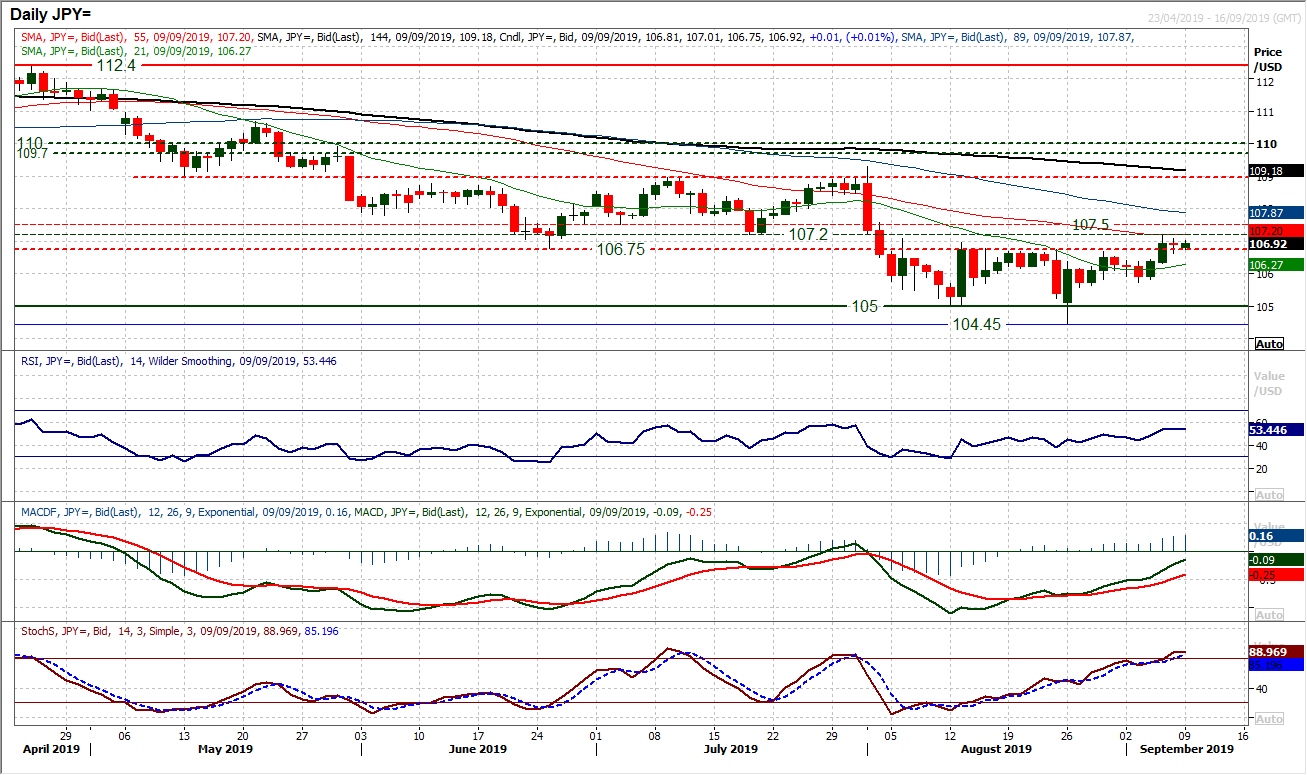Screen dimensions: 1307x775
Task: Click the 109.7 level annotation
Action: pos(31,155)
